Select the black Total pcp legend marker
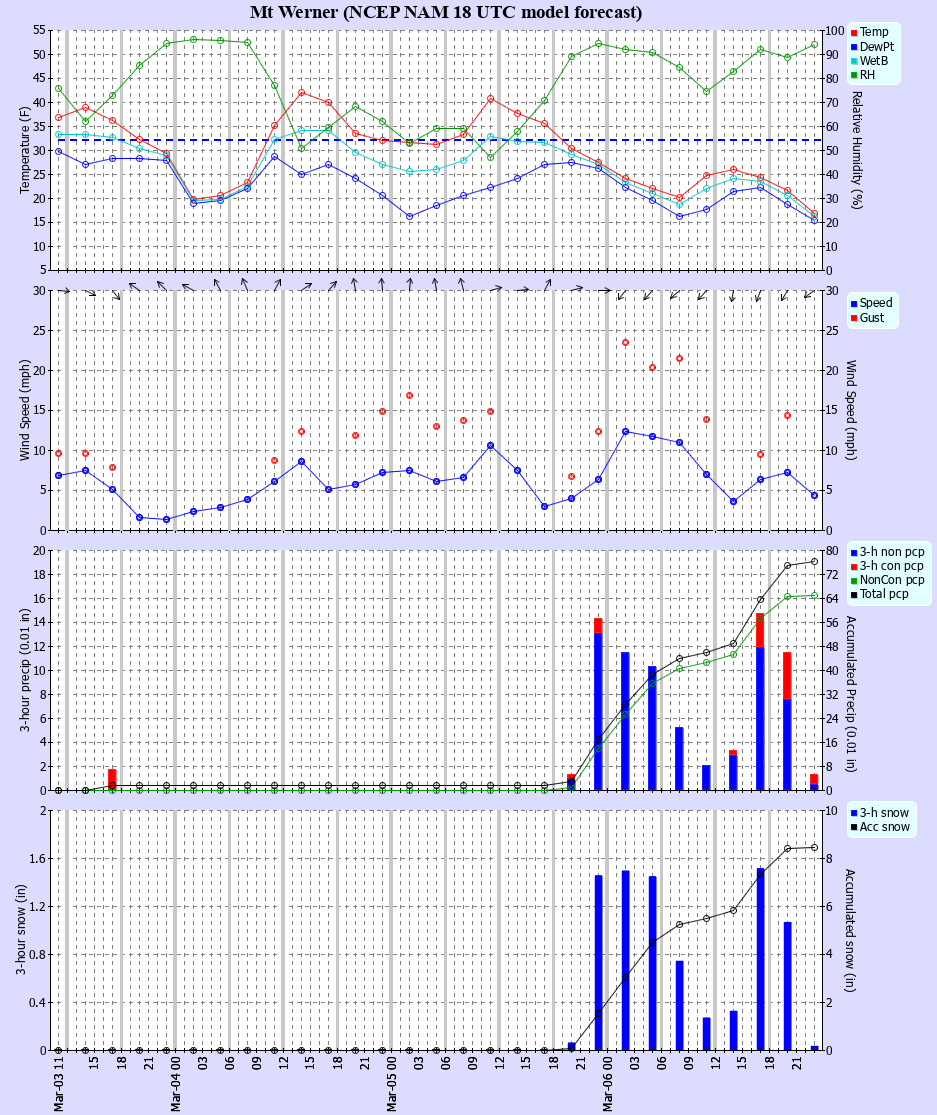This screenshot has height=1115, width=937. 852,594
